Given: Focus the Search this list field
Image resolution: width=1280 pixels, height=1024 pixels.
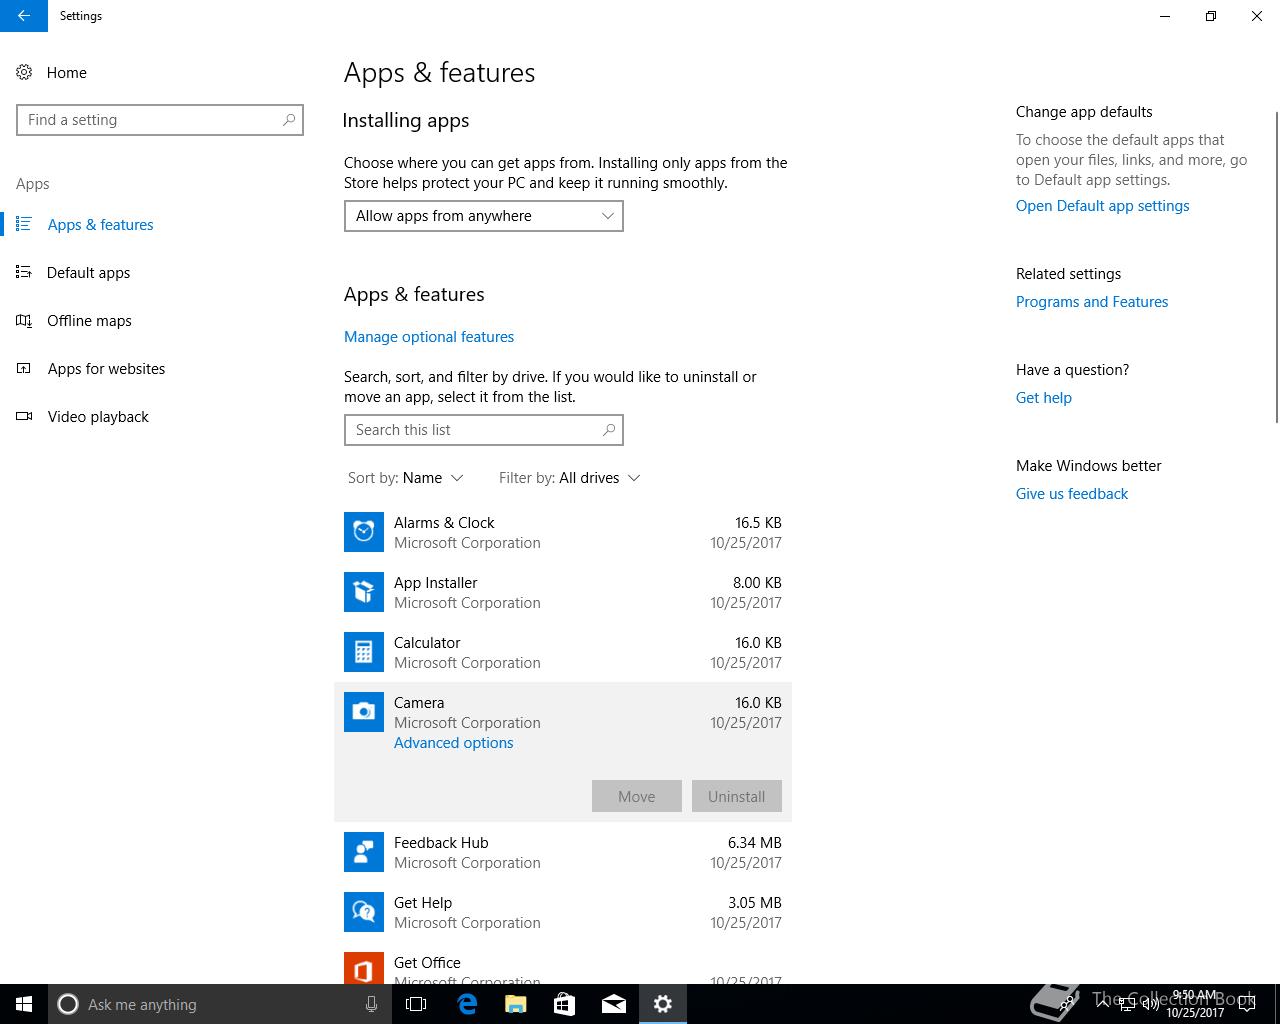Looking at the screenshot, I should click(x=484, y=430).
